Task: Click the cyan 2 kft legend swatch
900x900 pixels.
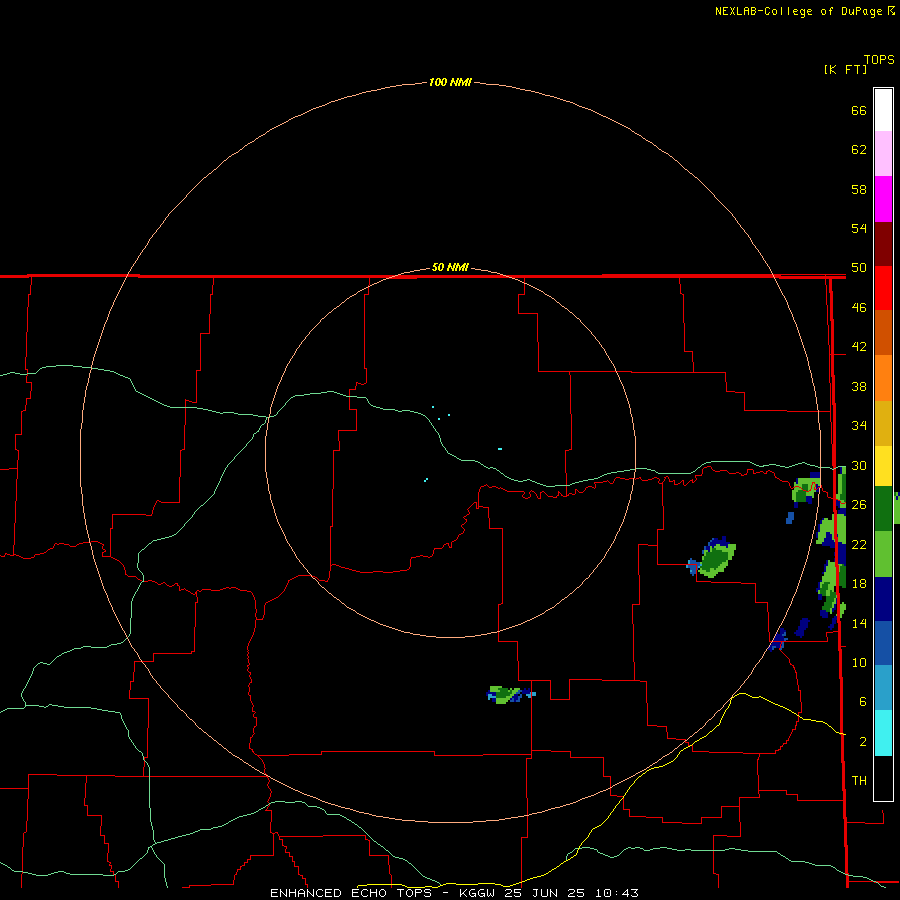Action: click(x=883, y=733)
